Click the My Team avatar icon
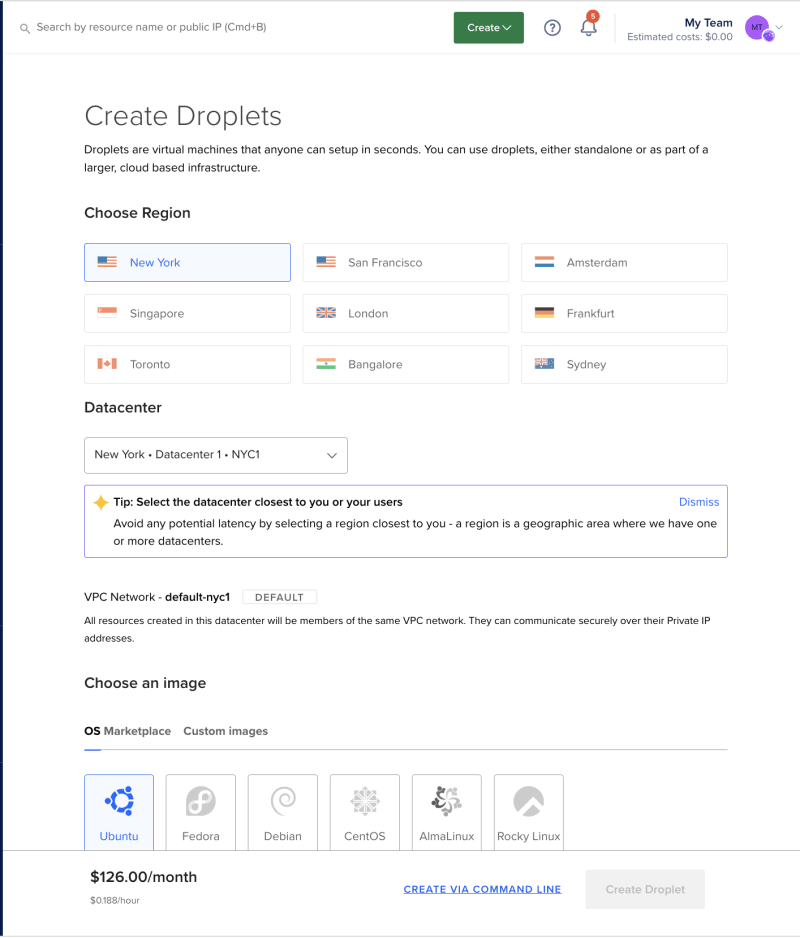800x938 pixels. tap(759, 28)
